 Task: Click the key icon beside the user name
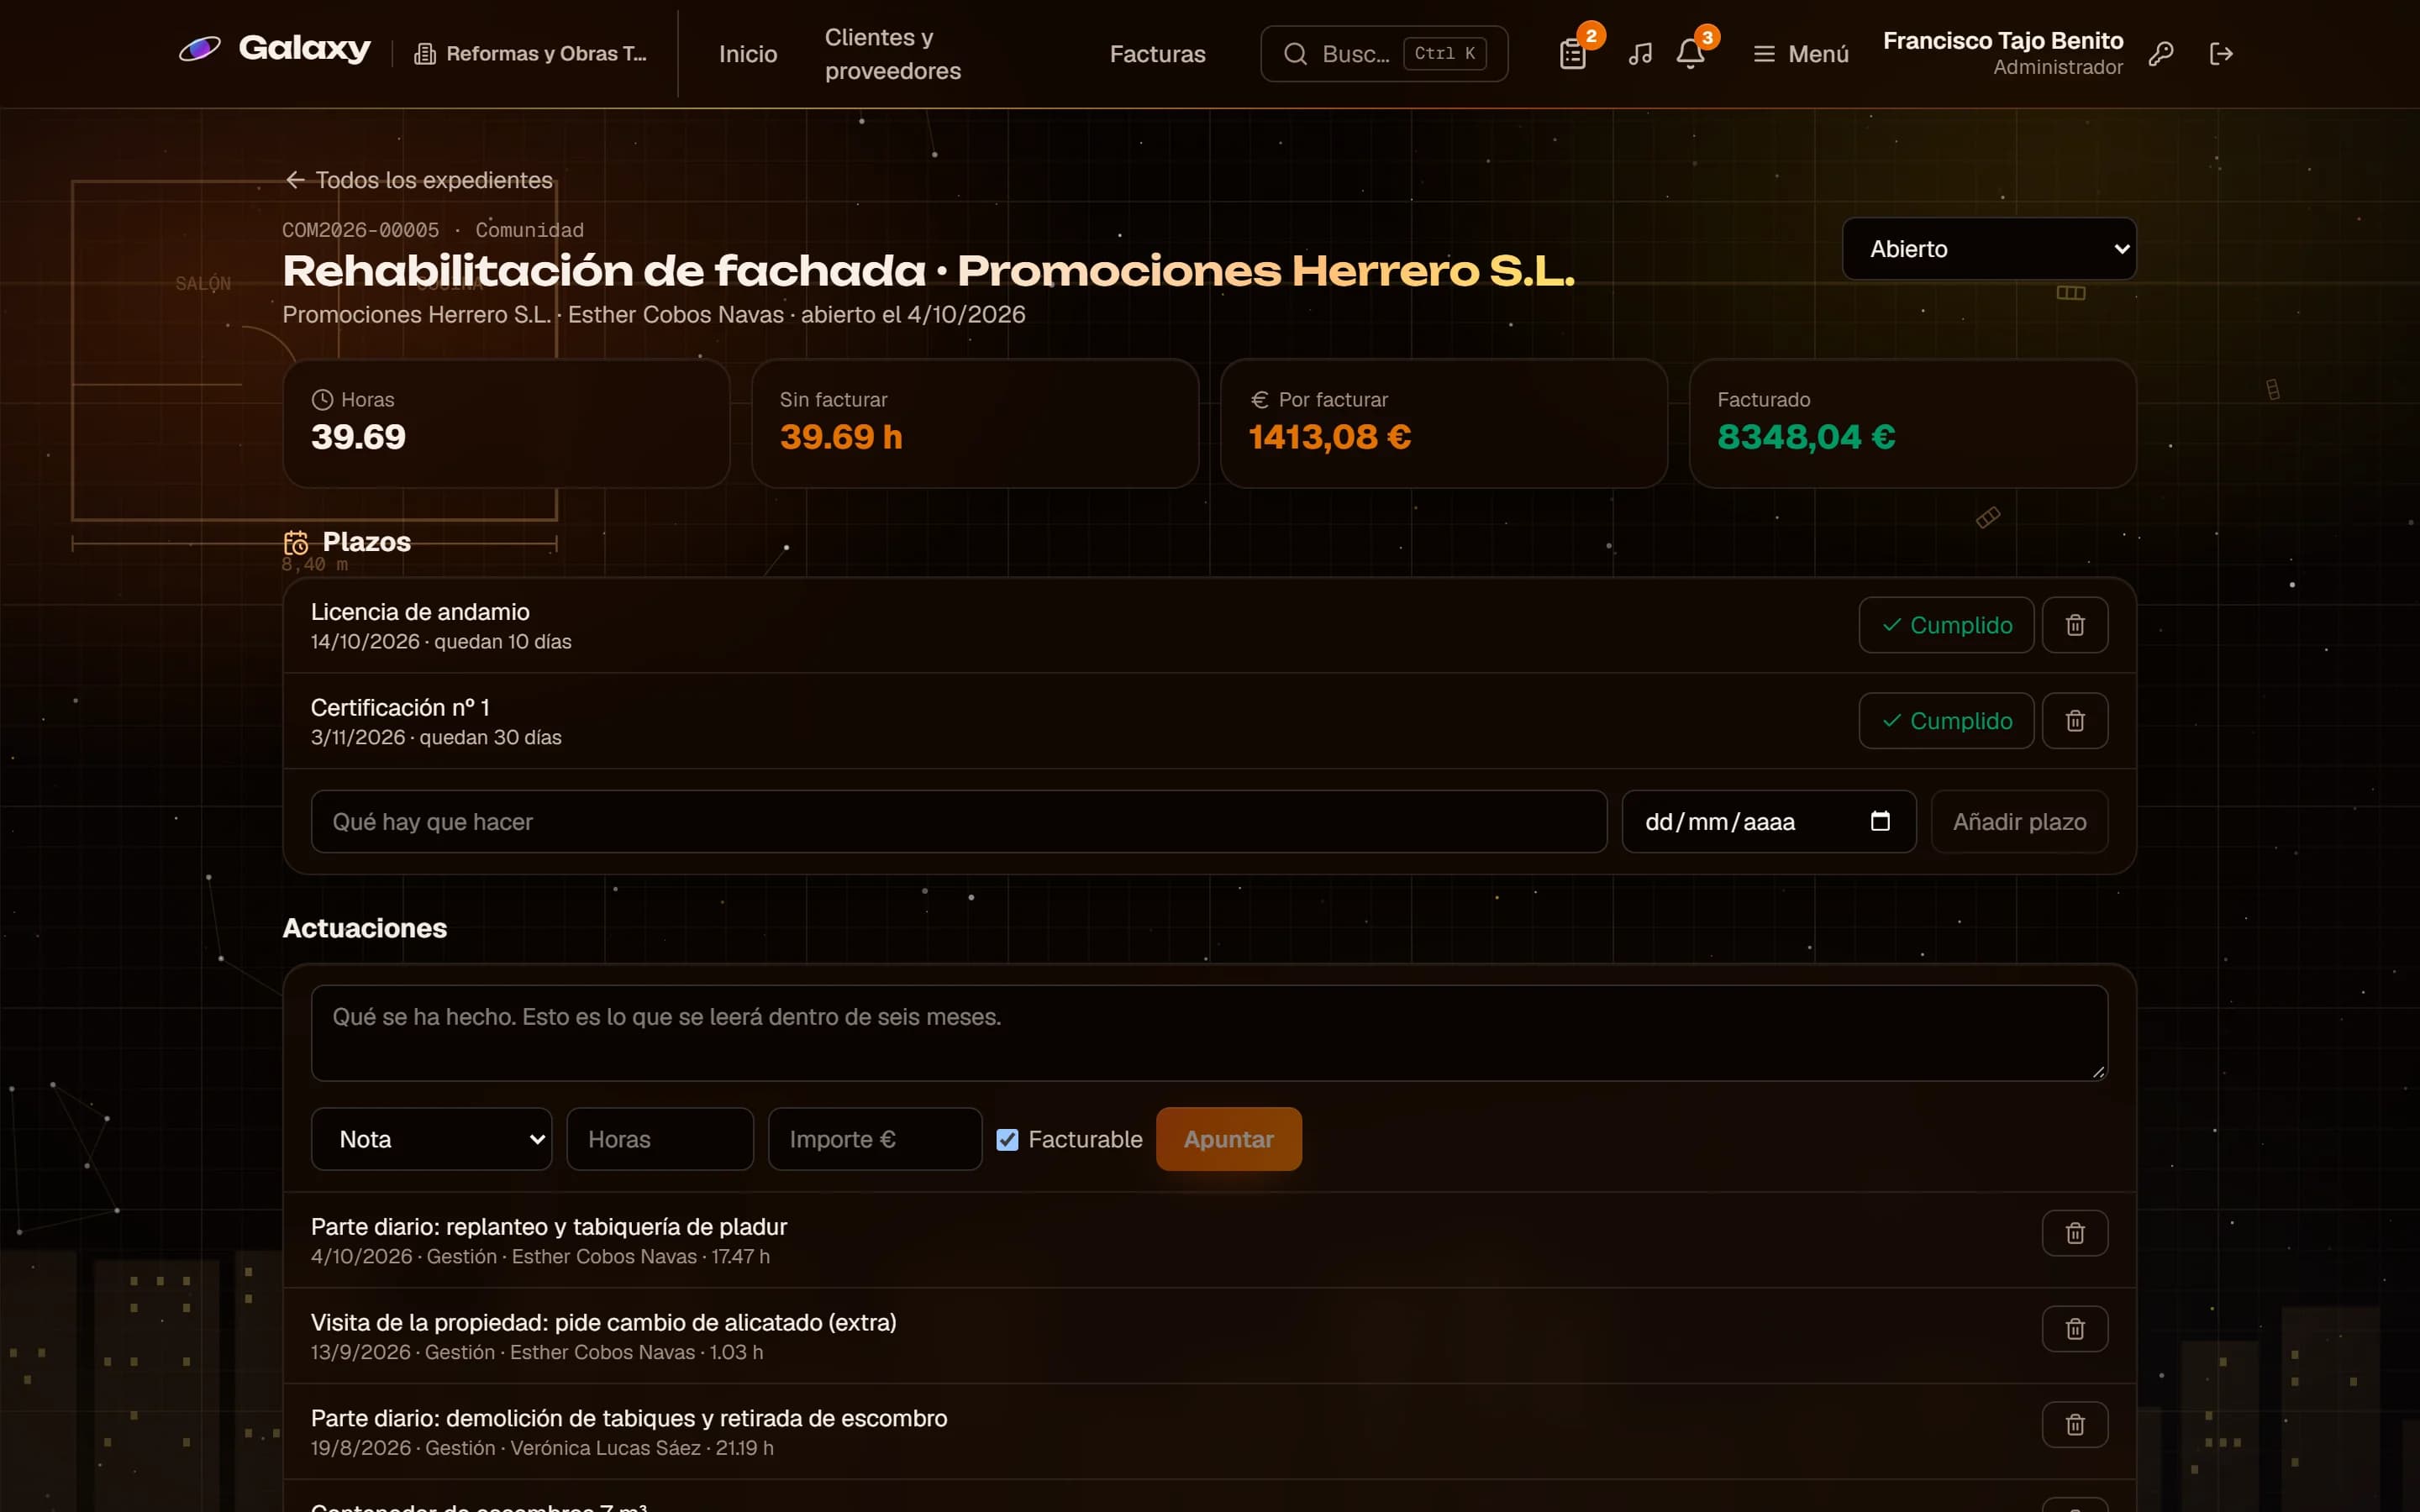(x=2161, y=54)
